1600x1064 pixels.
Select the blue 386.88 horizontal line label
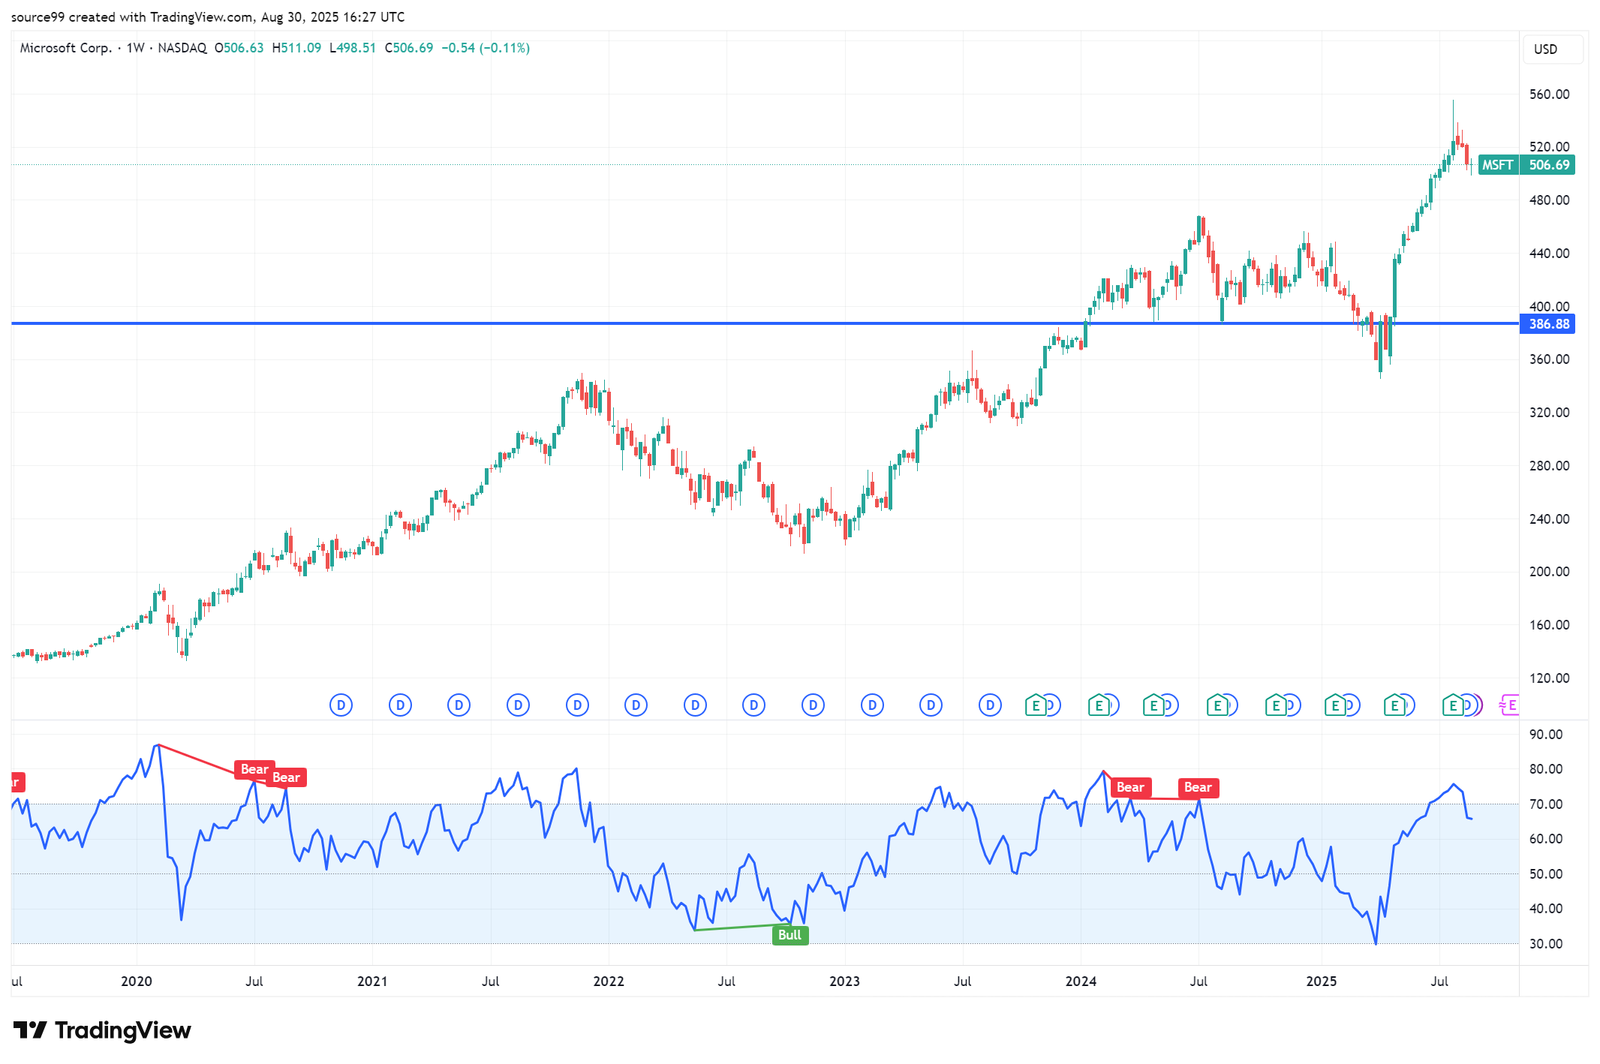point(1549,324)
